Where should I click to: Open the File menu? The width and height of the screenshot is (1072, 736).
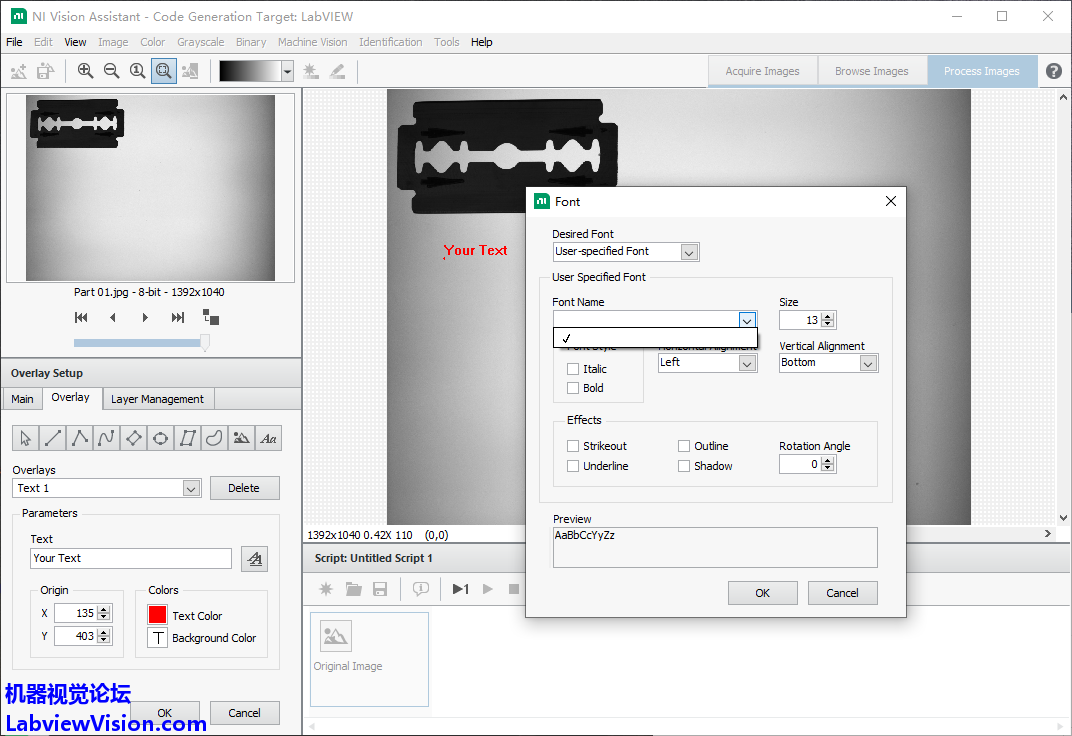[14, 42]
